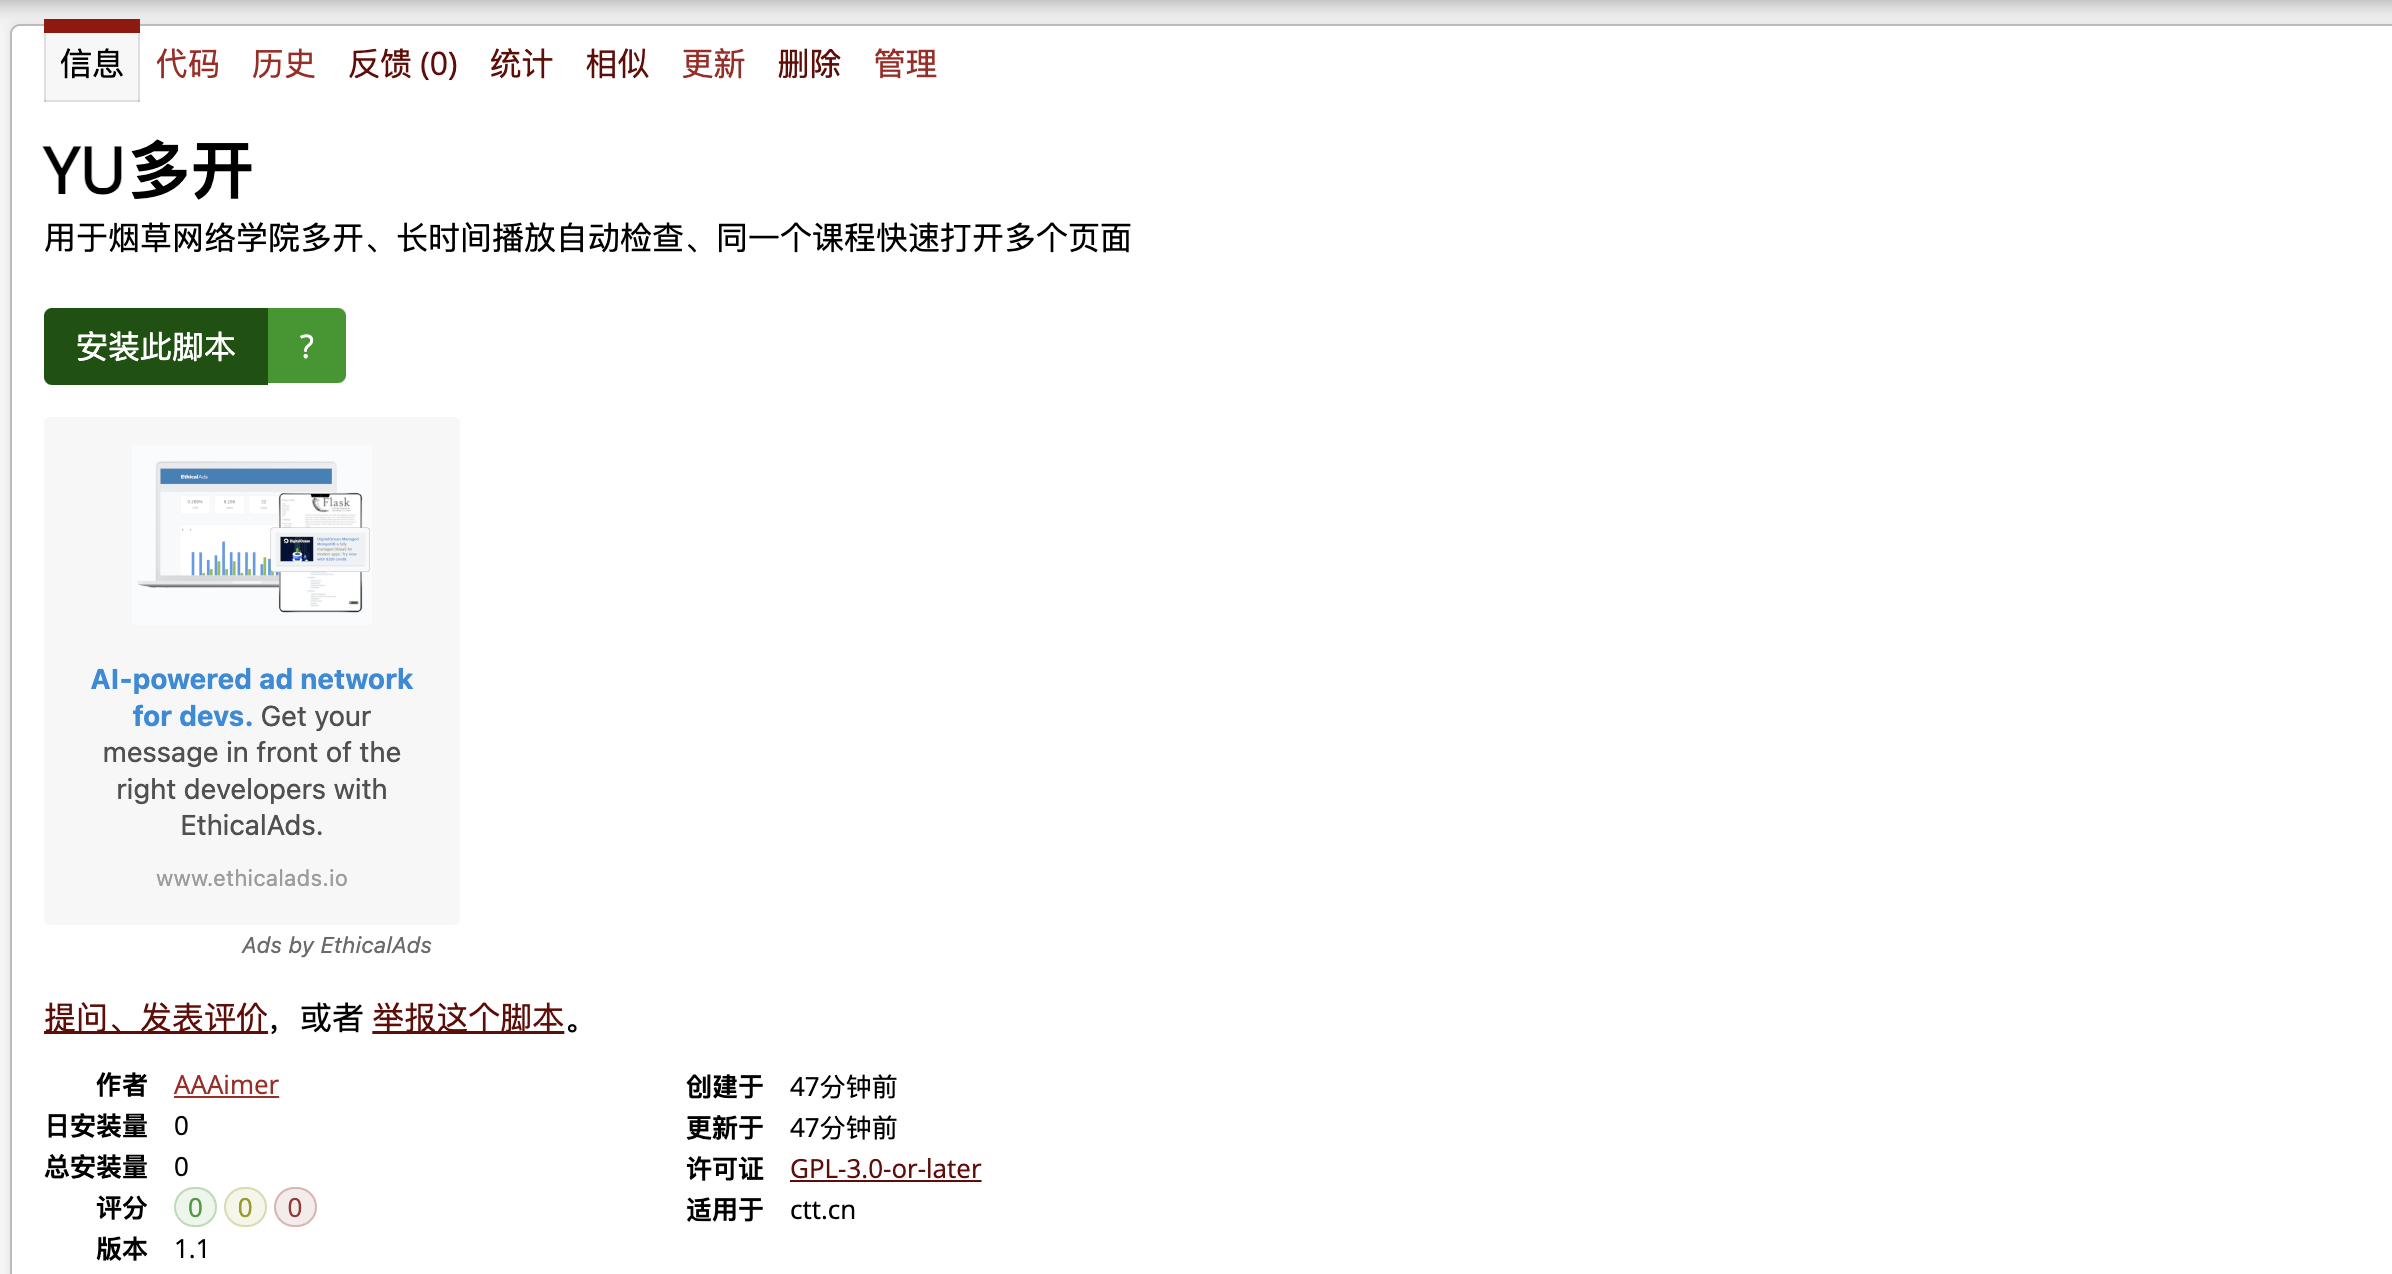Open the 管理 tab

(x=905, y=63)
